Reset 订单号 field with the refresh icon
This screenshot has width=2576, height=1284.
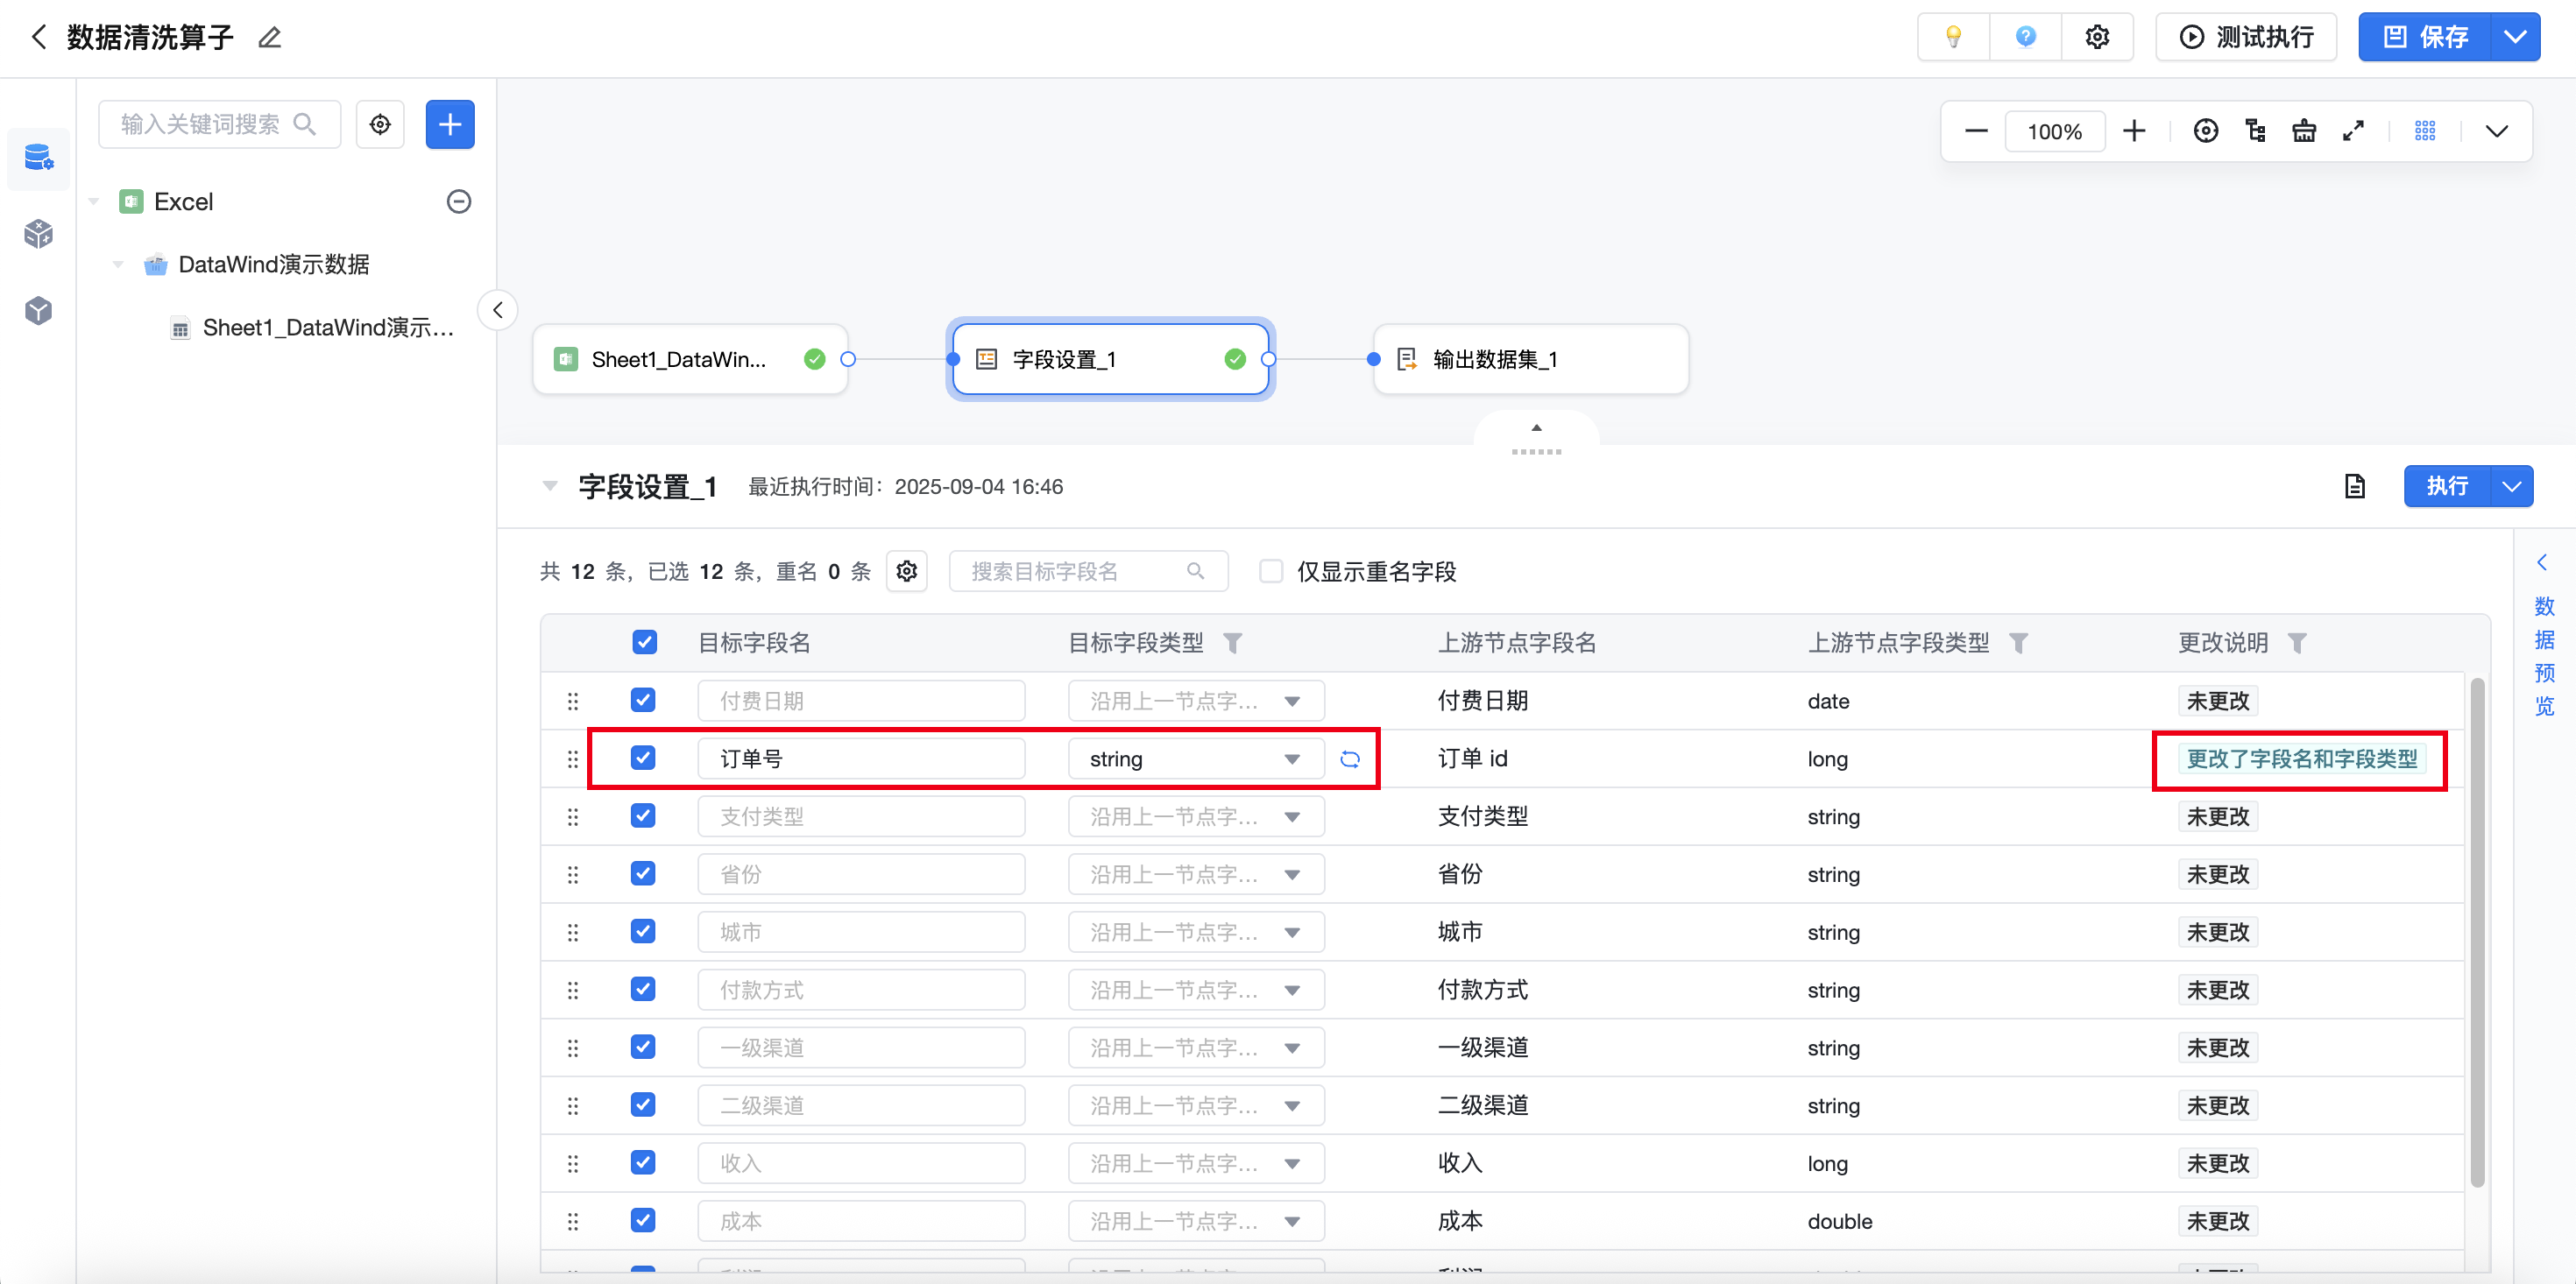1349,759
